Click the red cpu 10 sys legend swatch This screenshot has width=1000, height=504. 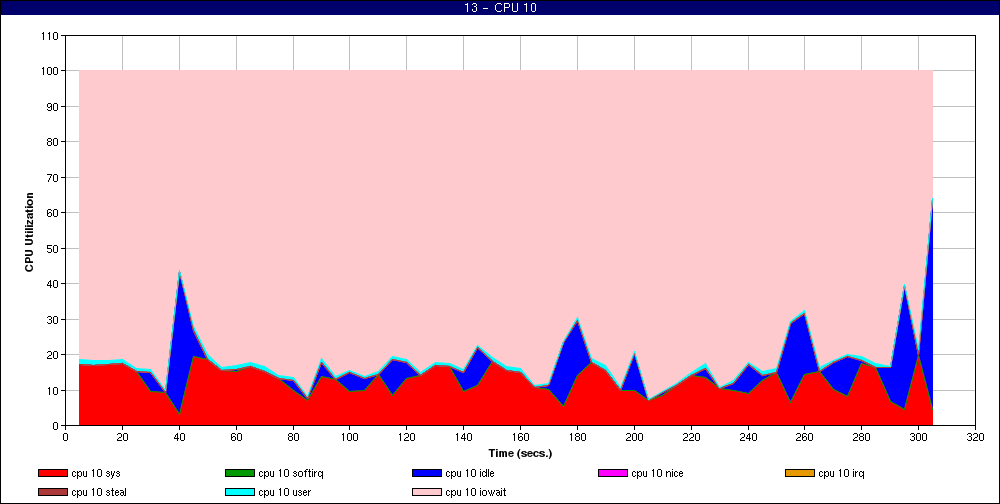point(52,473)
